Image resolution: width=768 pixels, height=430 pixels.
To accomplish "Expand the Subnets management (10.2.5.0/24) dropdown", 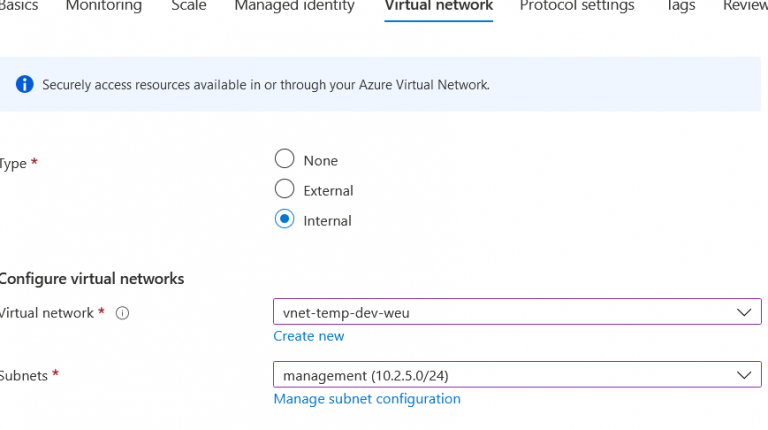I will (x=516, y=375).
